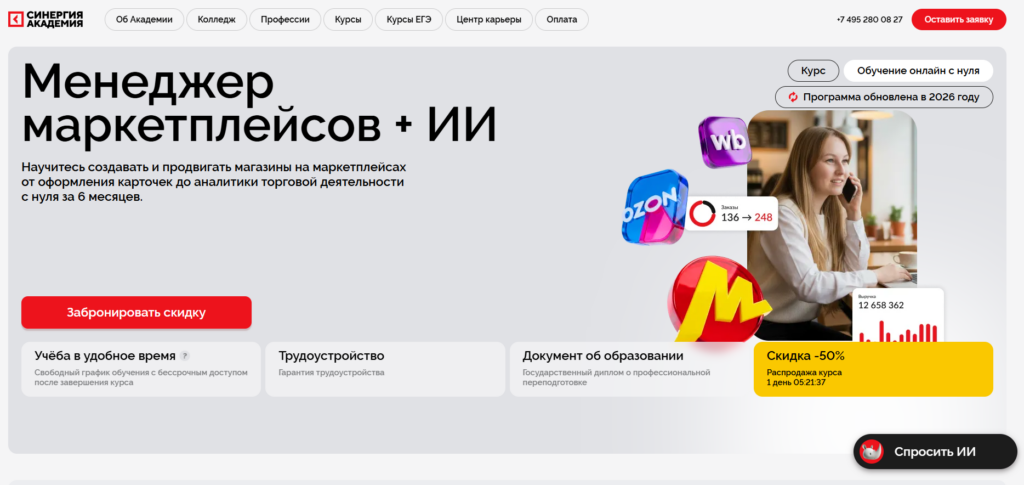
Task: Click the Программа обновлена в 2026 году badge
Action: (884, 97)
